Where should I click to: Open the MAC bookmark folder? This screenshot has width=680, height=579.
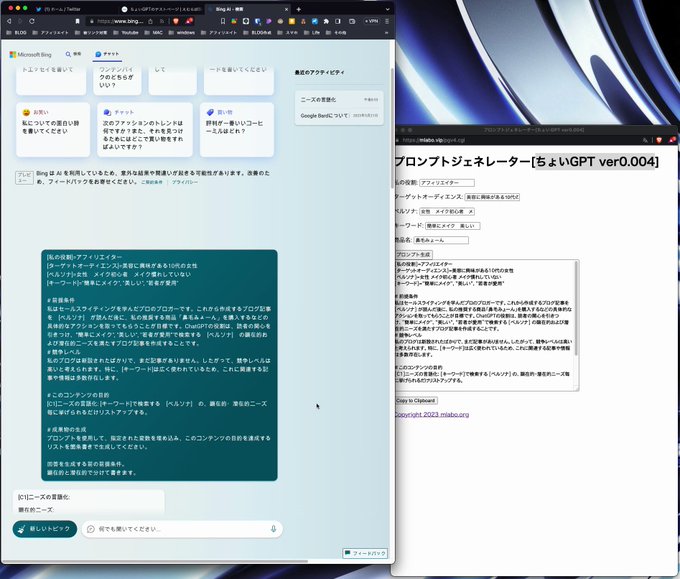pyautogui.click(x=154, y=33)
